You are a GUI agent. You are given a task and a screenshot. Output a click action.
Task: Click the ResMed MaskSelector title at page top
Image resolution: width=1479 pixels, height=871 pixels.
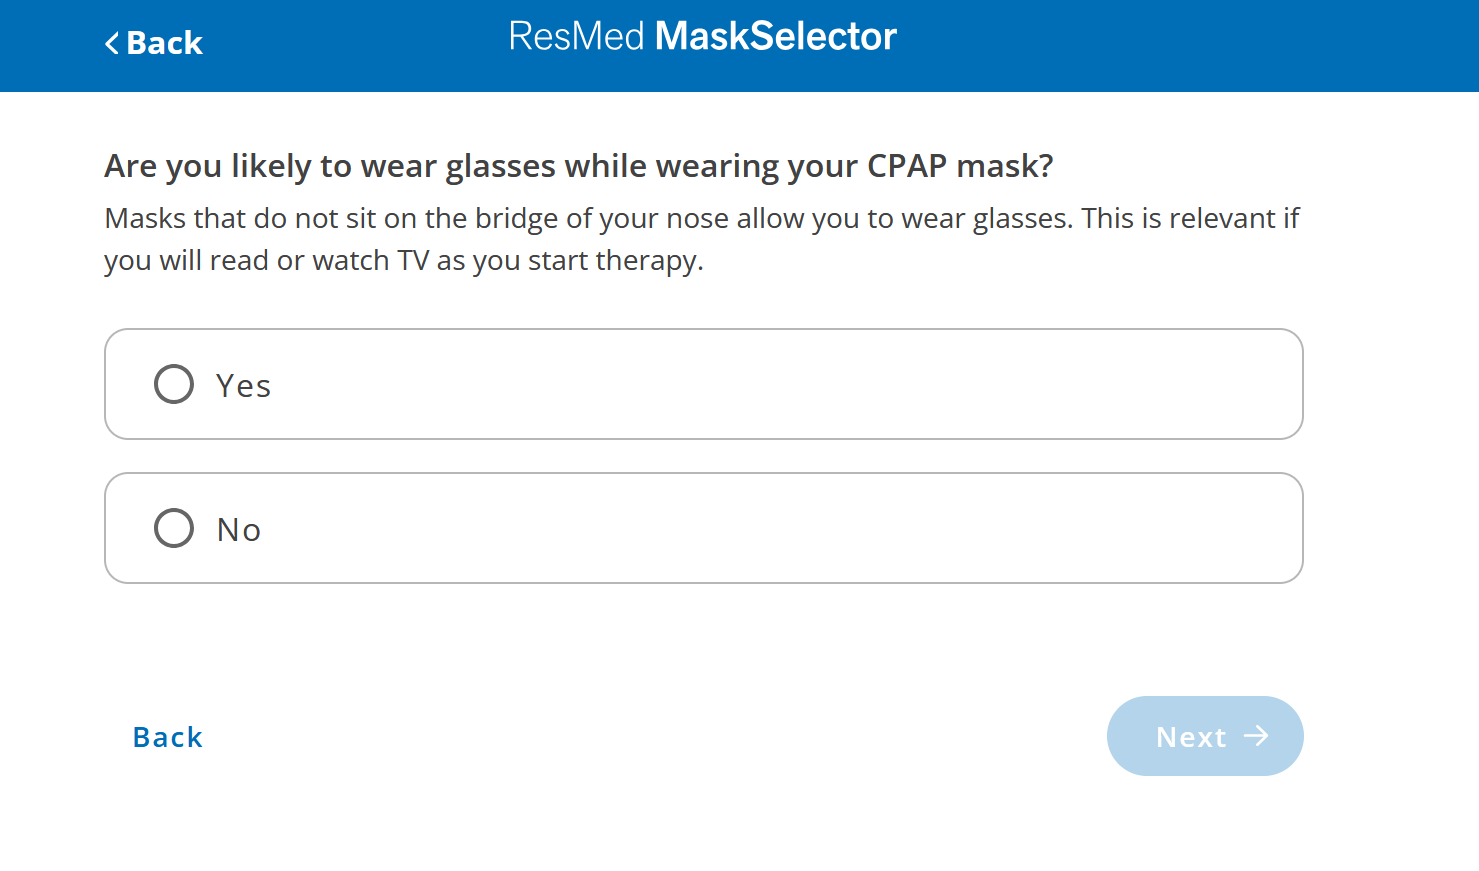703,36
